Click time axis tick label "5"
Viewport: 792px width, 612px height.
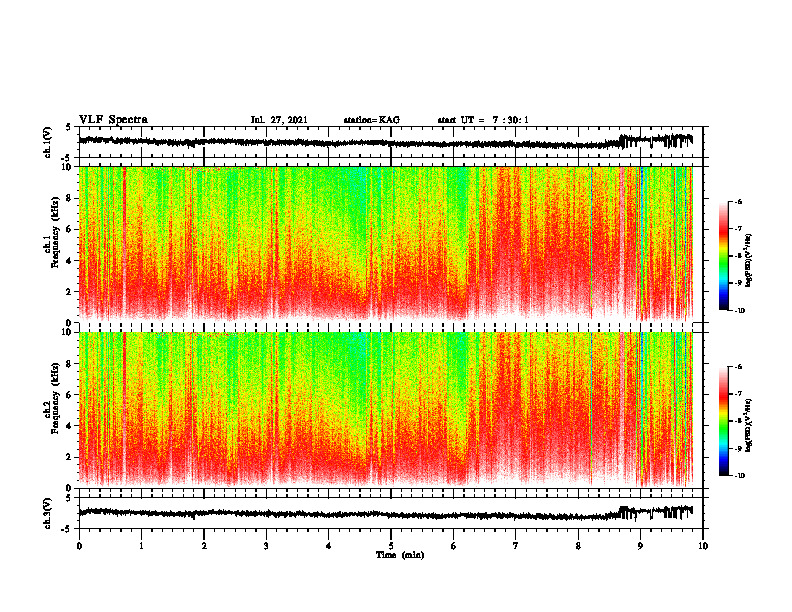tap(391, 546)
